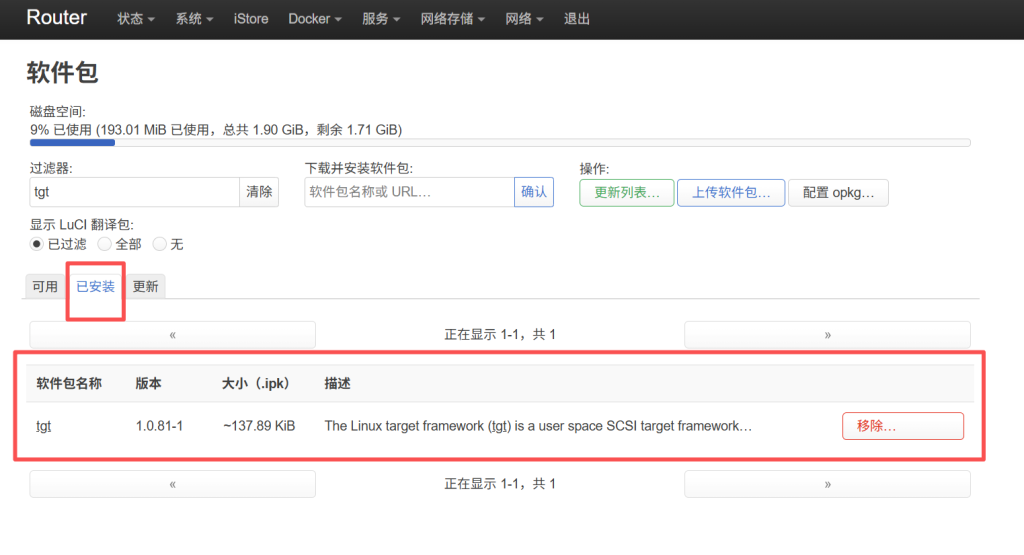Click the disk space usage bar
This screenshot has width=1024, height=555.
point(500,143)
